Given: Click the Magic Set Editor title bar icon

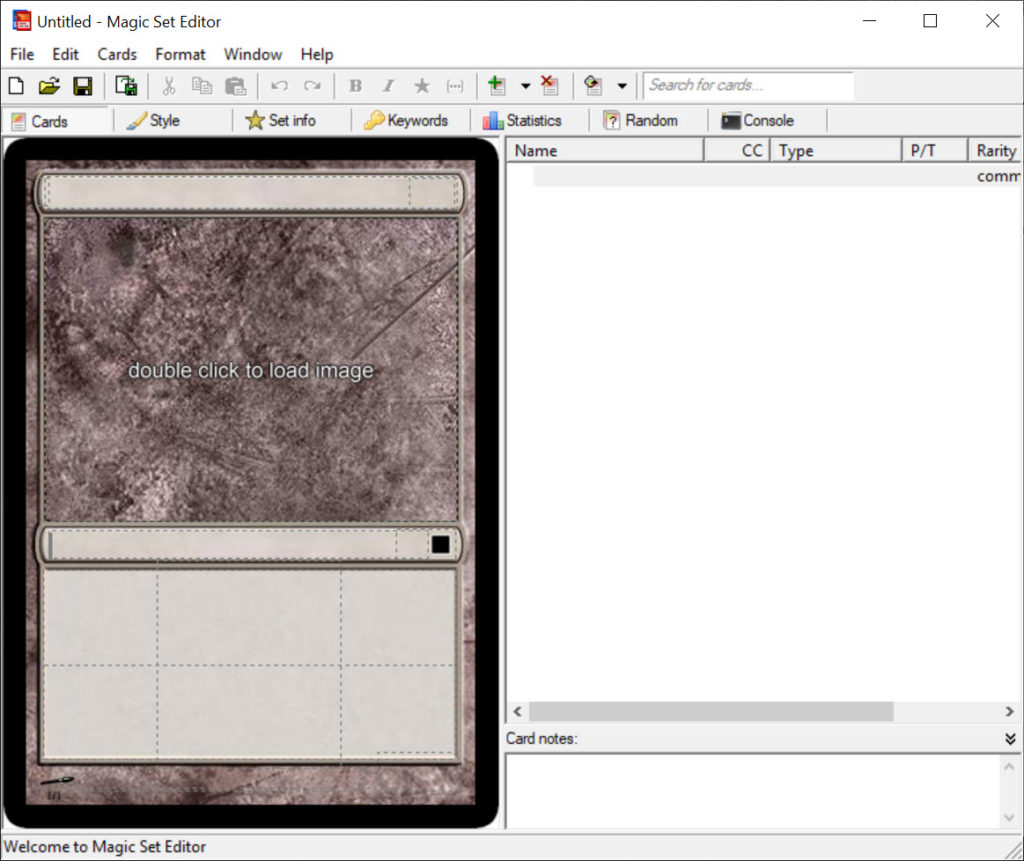Looking at the screenshot, I should click(x=22, y=21).
